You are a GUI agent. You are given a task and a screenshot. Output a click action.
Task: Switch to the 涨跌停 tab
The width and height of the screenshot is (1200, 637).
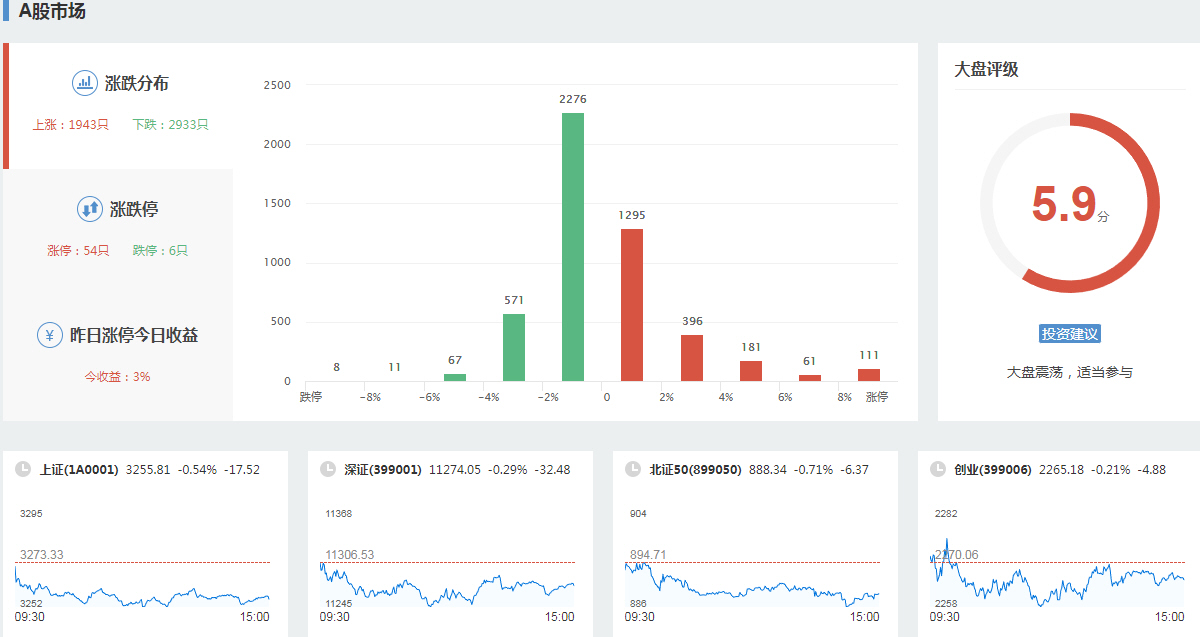pos(134,210)
